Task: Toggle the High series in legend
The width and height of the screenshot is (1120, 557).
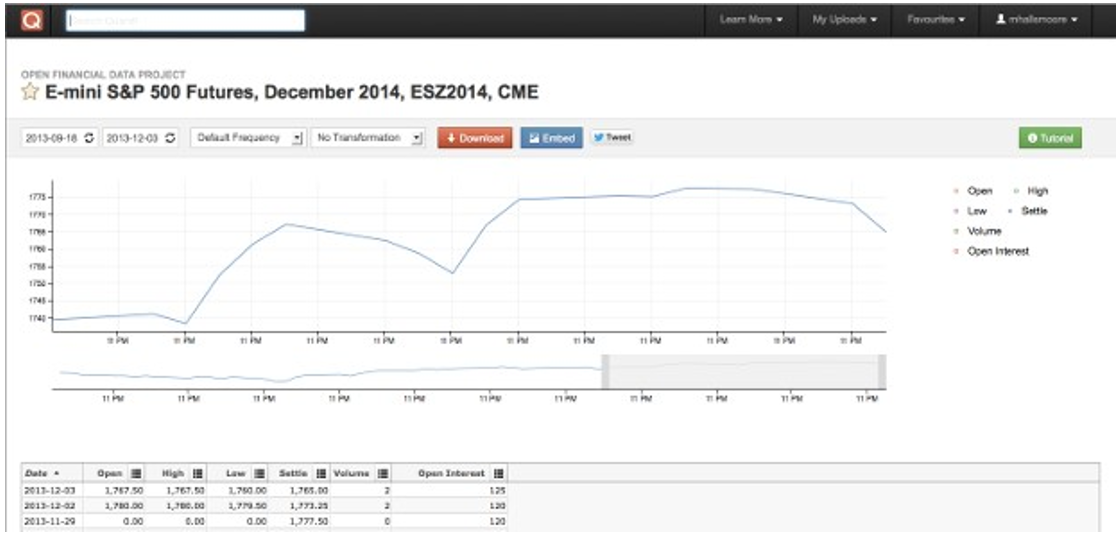Action: pos(1031,191)
